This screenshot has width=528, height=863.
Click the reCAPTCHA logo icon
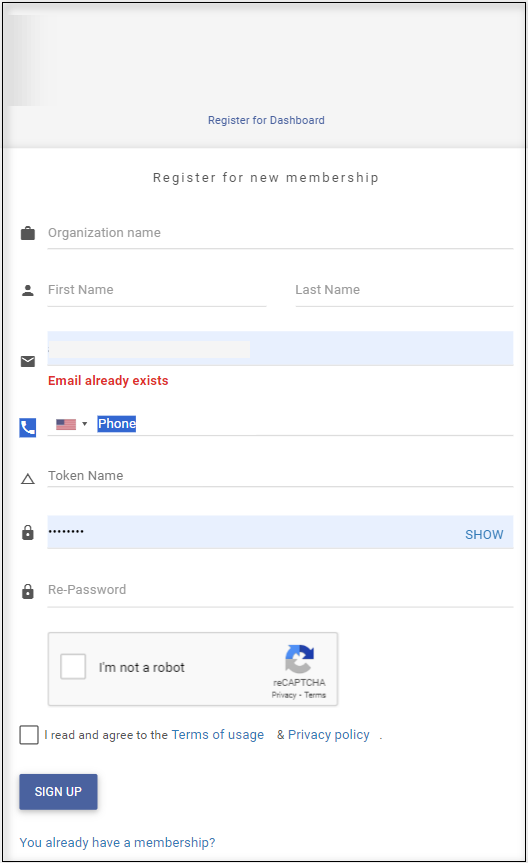point(299,659)
